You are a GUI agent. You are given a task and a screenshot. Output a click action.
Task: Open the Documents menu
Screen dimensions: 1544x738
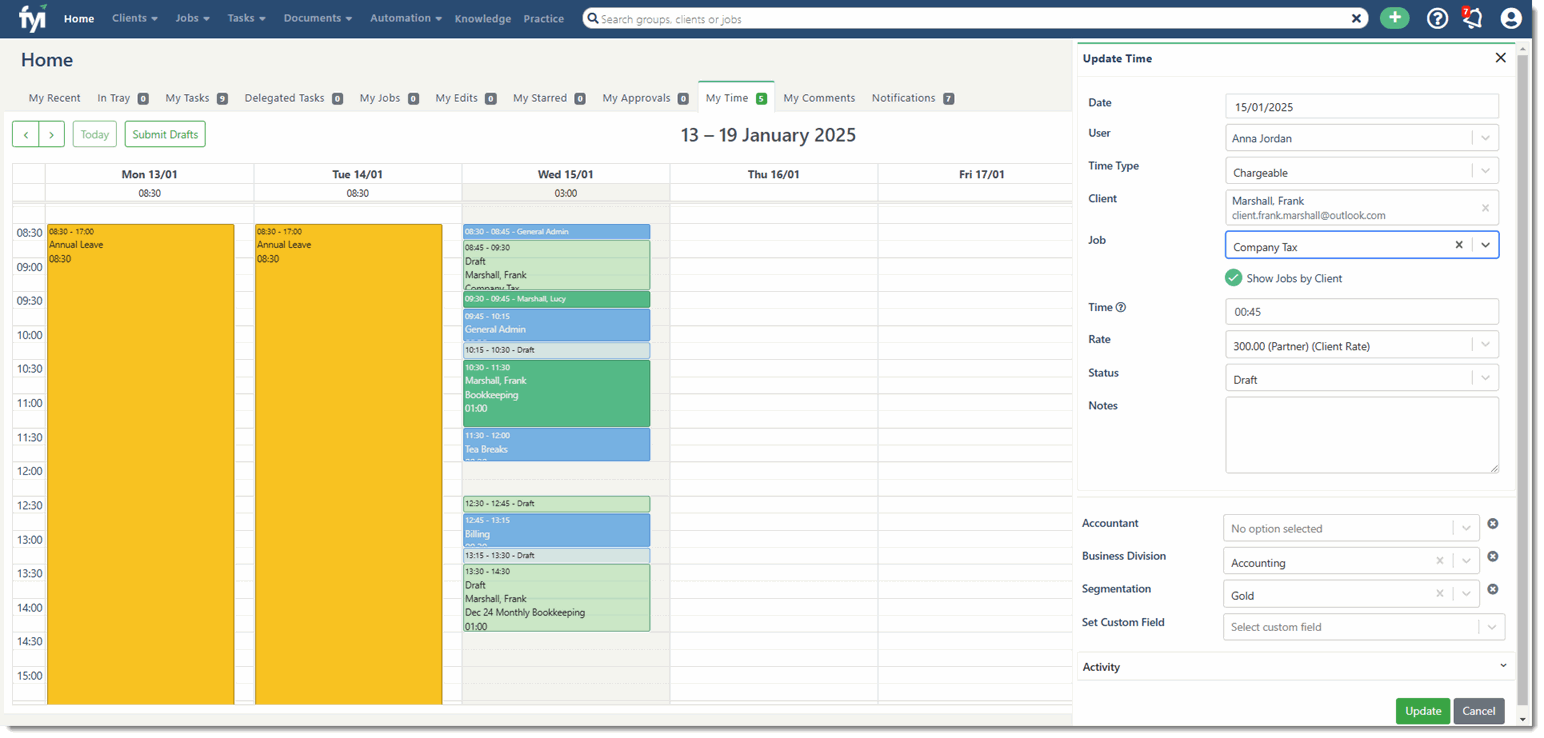point(318,18)
